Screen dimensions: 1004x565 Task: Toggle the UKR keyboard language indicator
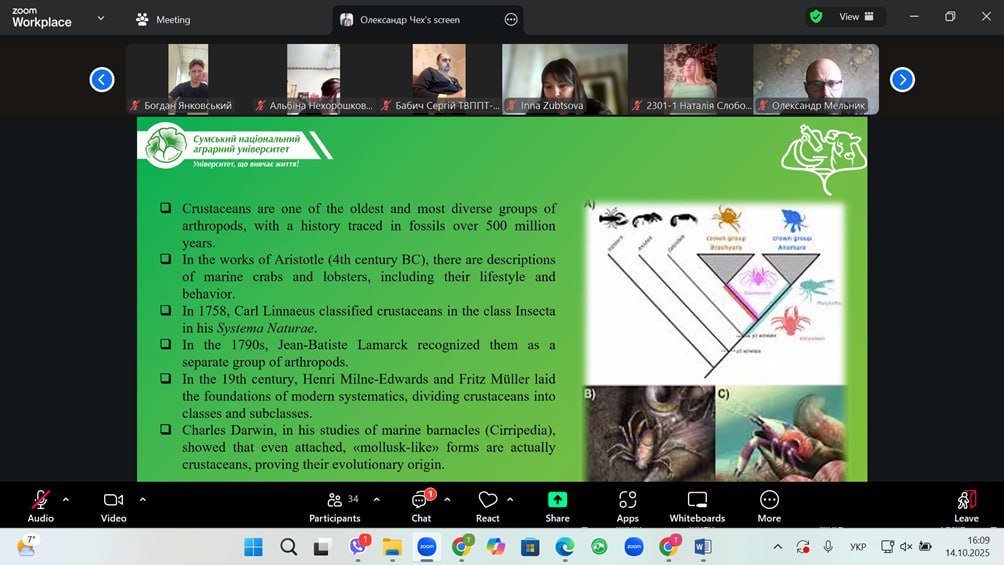[x=857, y=547]
